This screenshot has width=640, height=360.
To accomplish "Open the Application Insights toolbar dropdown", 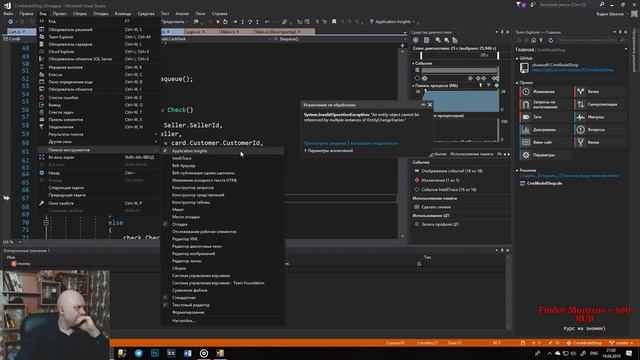I will coord(414,22).
